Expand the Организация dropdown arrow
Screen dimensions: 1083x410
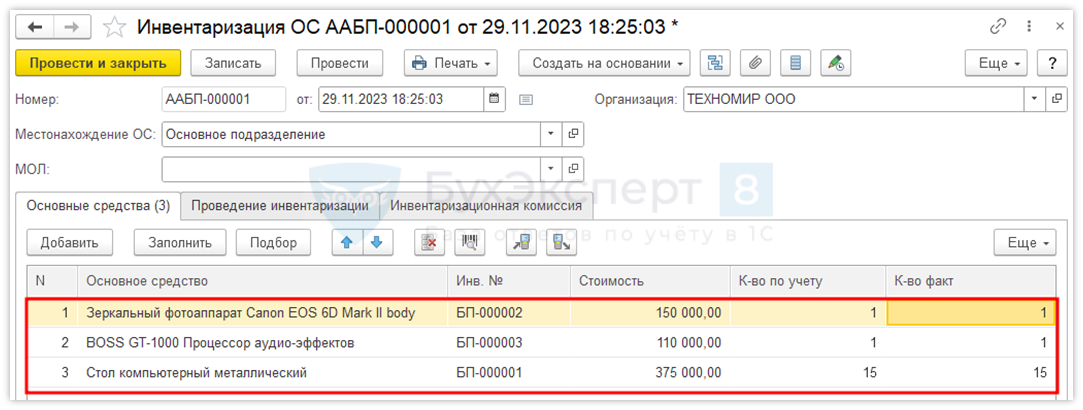point(1035,99)
